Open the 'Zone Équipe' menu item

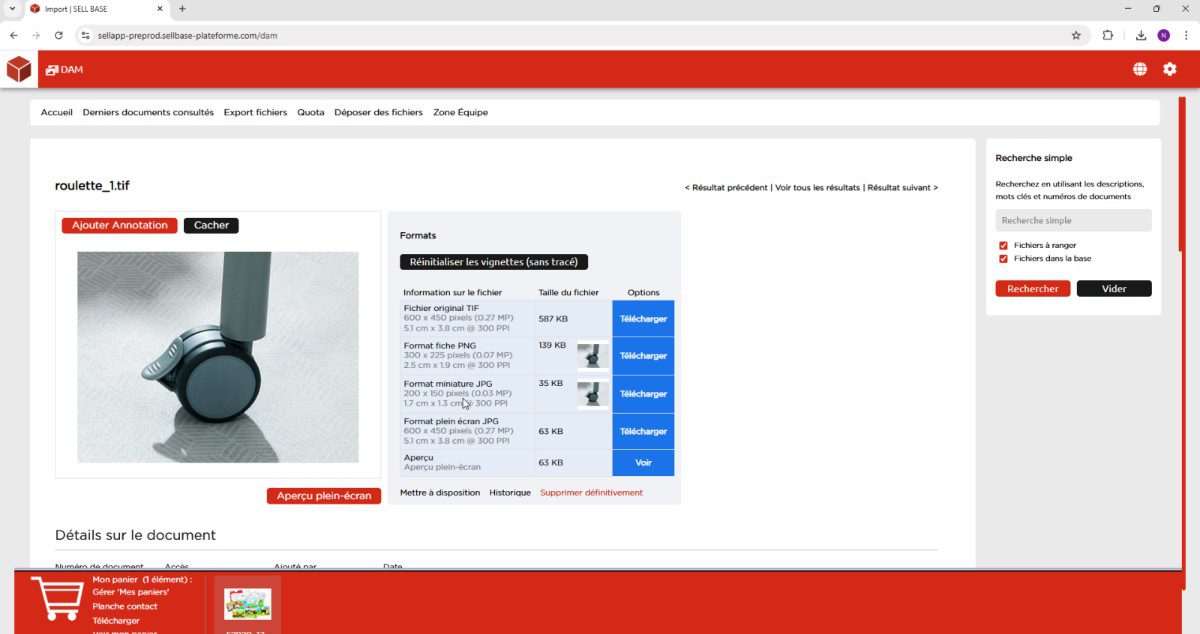(x=460, y=112)
